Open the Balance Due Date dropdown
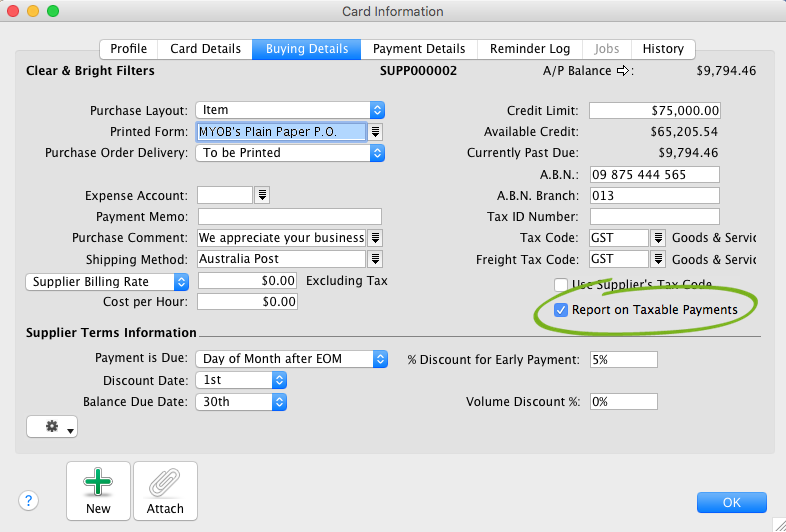Screen dimensions: 786x532 279,402
